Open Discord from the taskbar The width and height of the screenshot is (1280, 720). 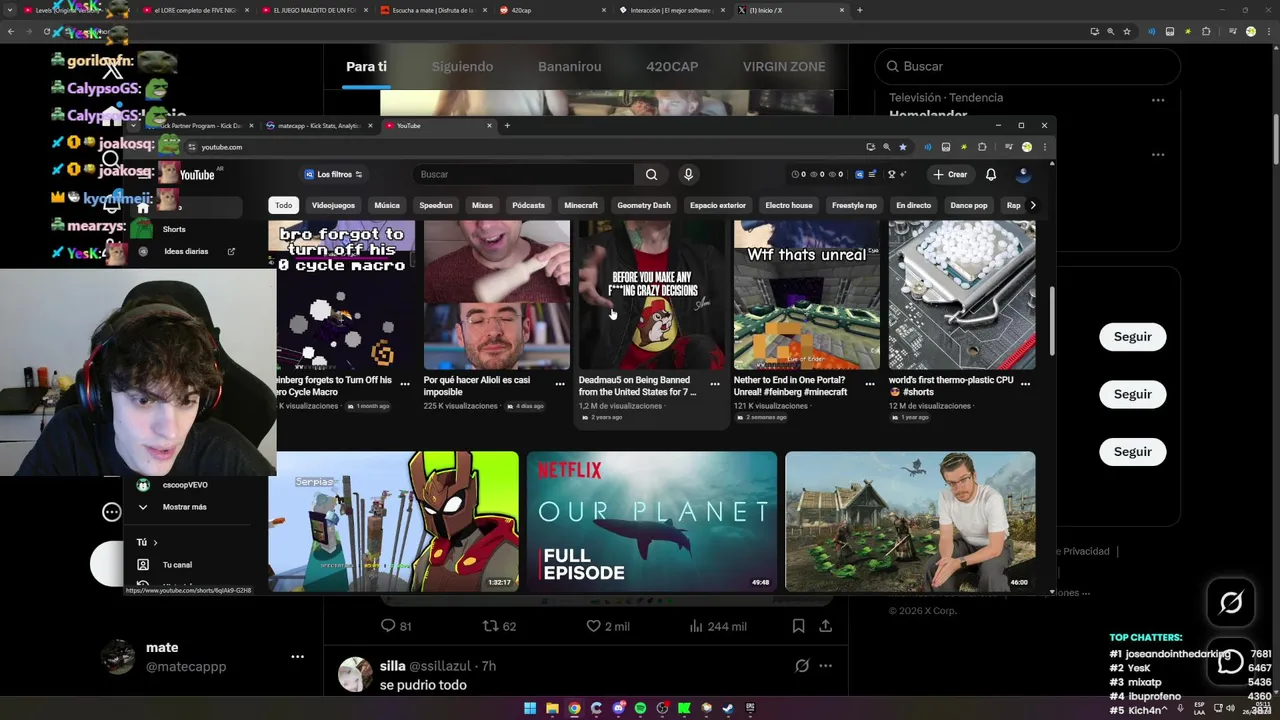(x=618, y=708)
